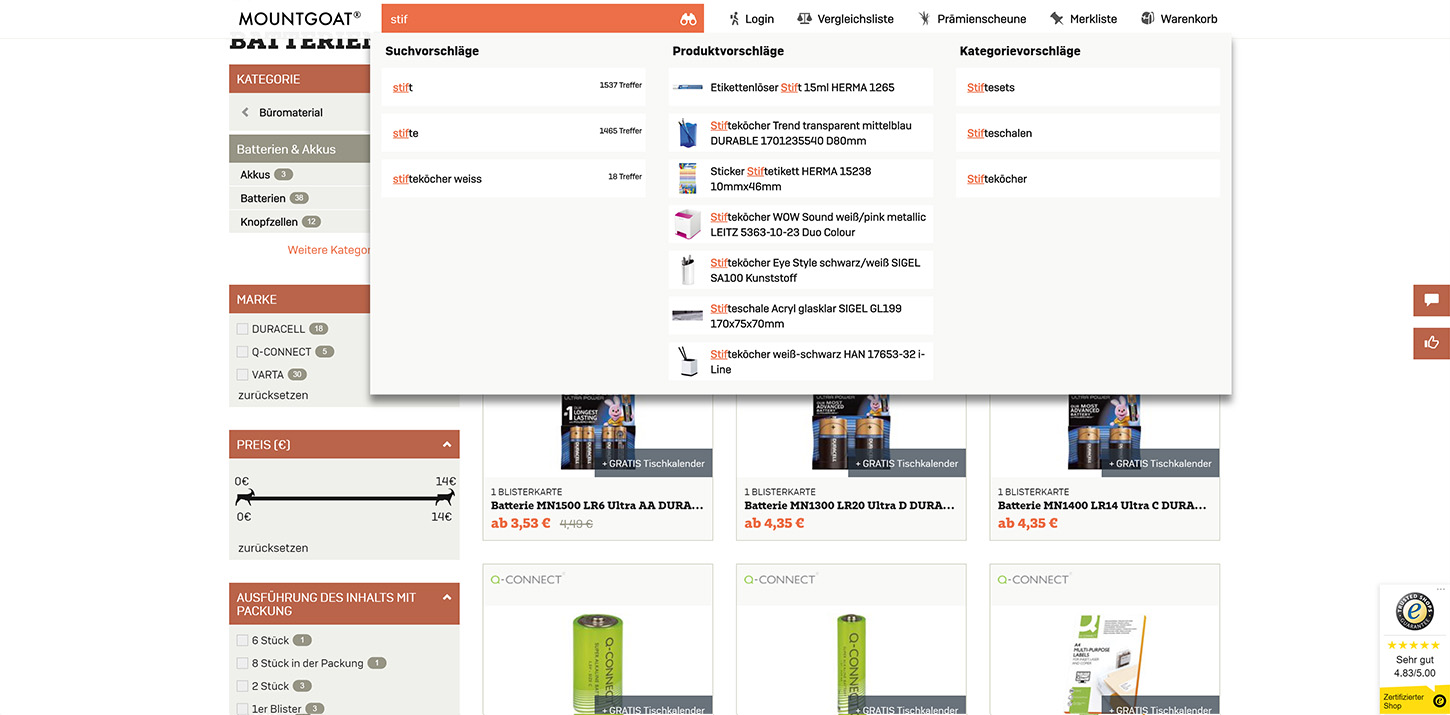Click the price range slider track
The height and width of the screenshot is (715, 1450).
pyautogui.click(x=345, y=498)
